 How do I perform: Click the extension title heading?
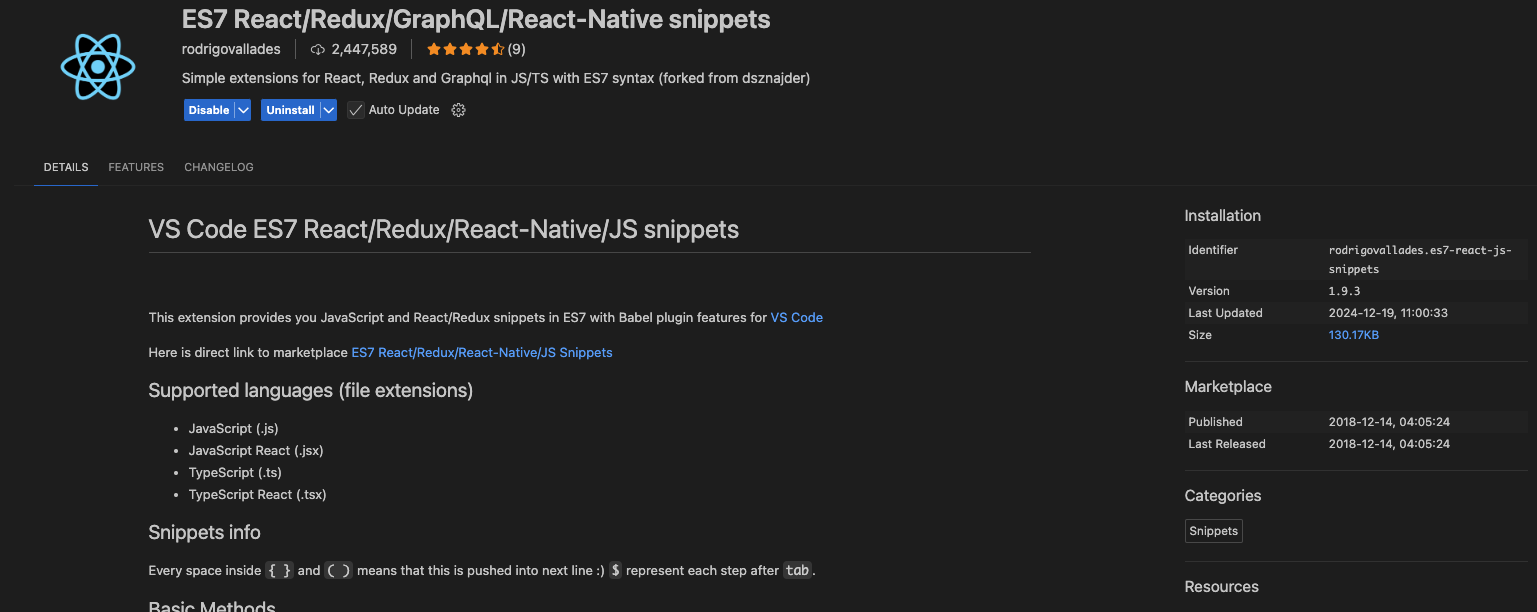pos(476,19)
